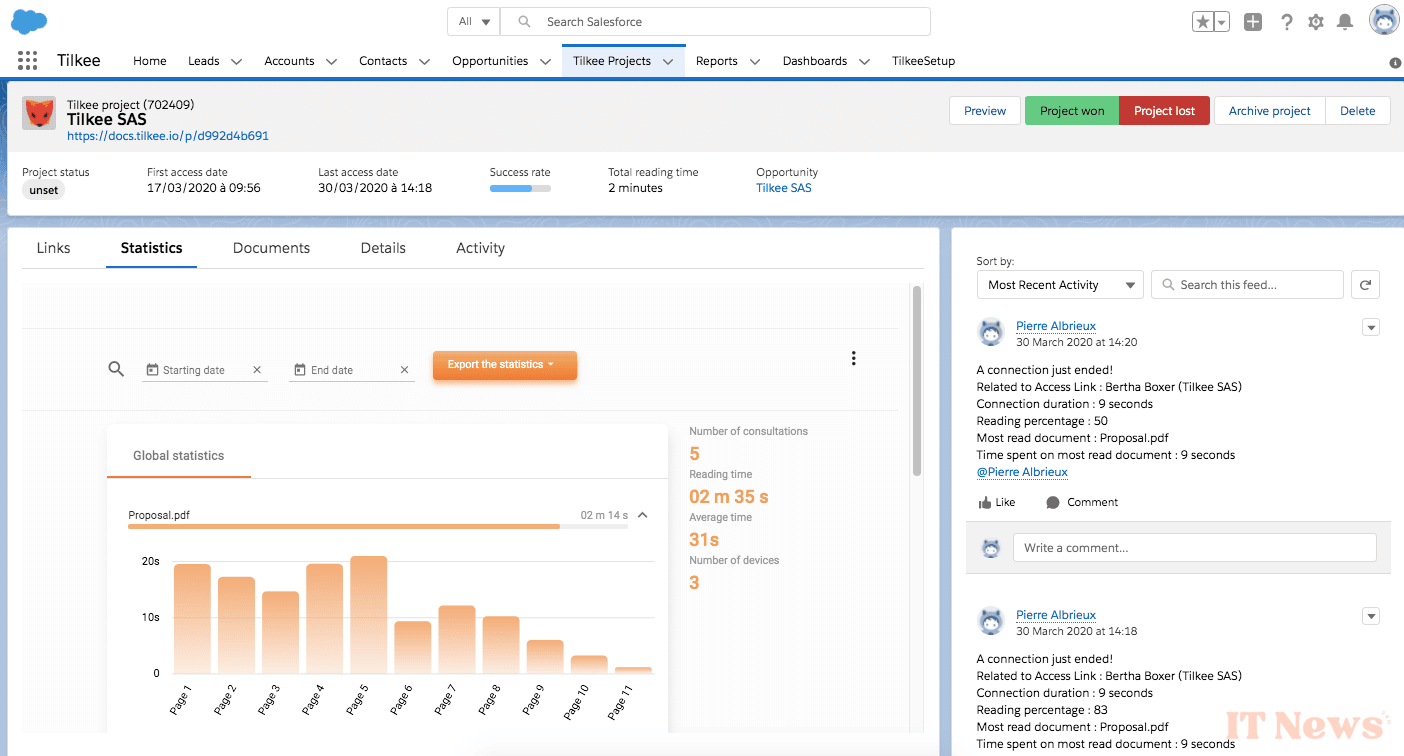Click the 14:18 post author avatar
The image size is (1404, 756).
coord(991,621)
